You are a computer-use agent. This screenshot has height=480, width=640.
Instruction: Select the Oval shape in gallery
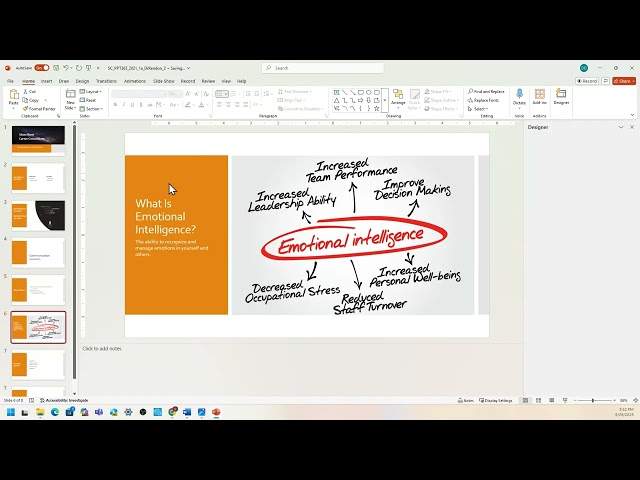369,93
